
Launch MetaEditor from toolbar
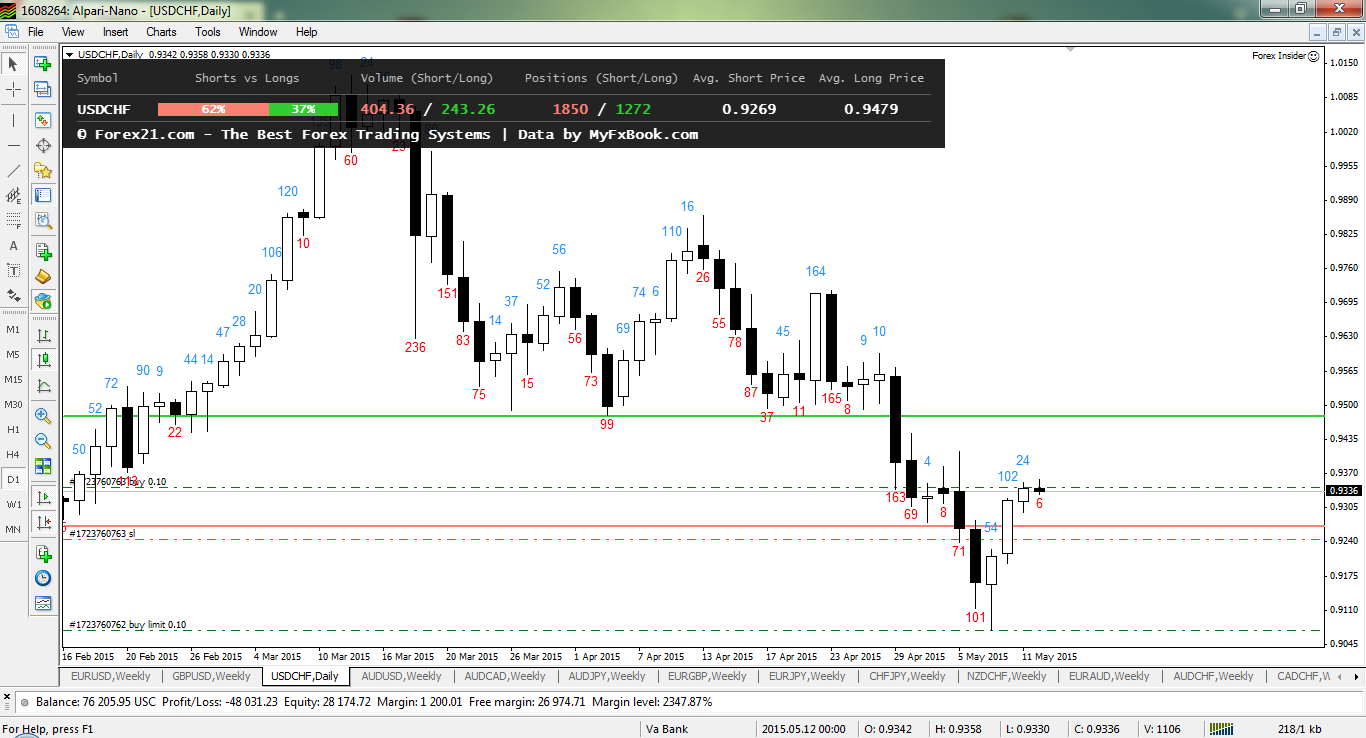point(43,276)
